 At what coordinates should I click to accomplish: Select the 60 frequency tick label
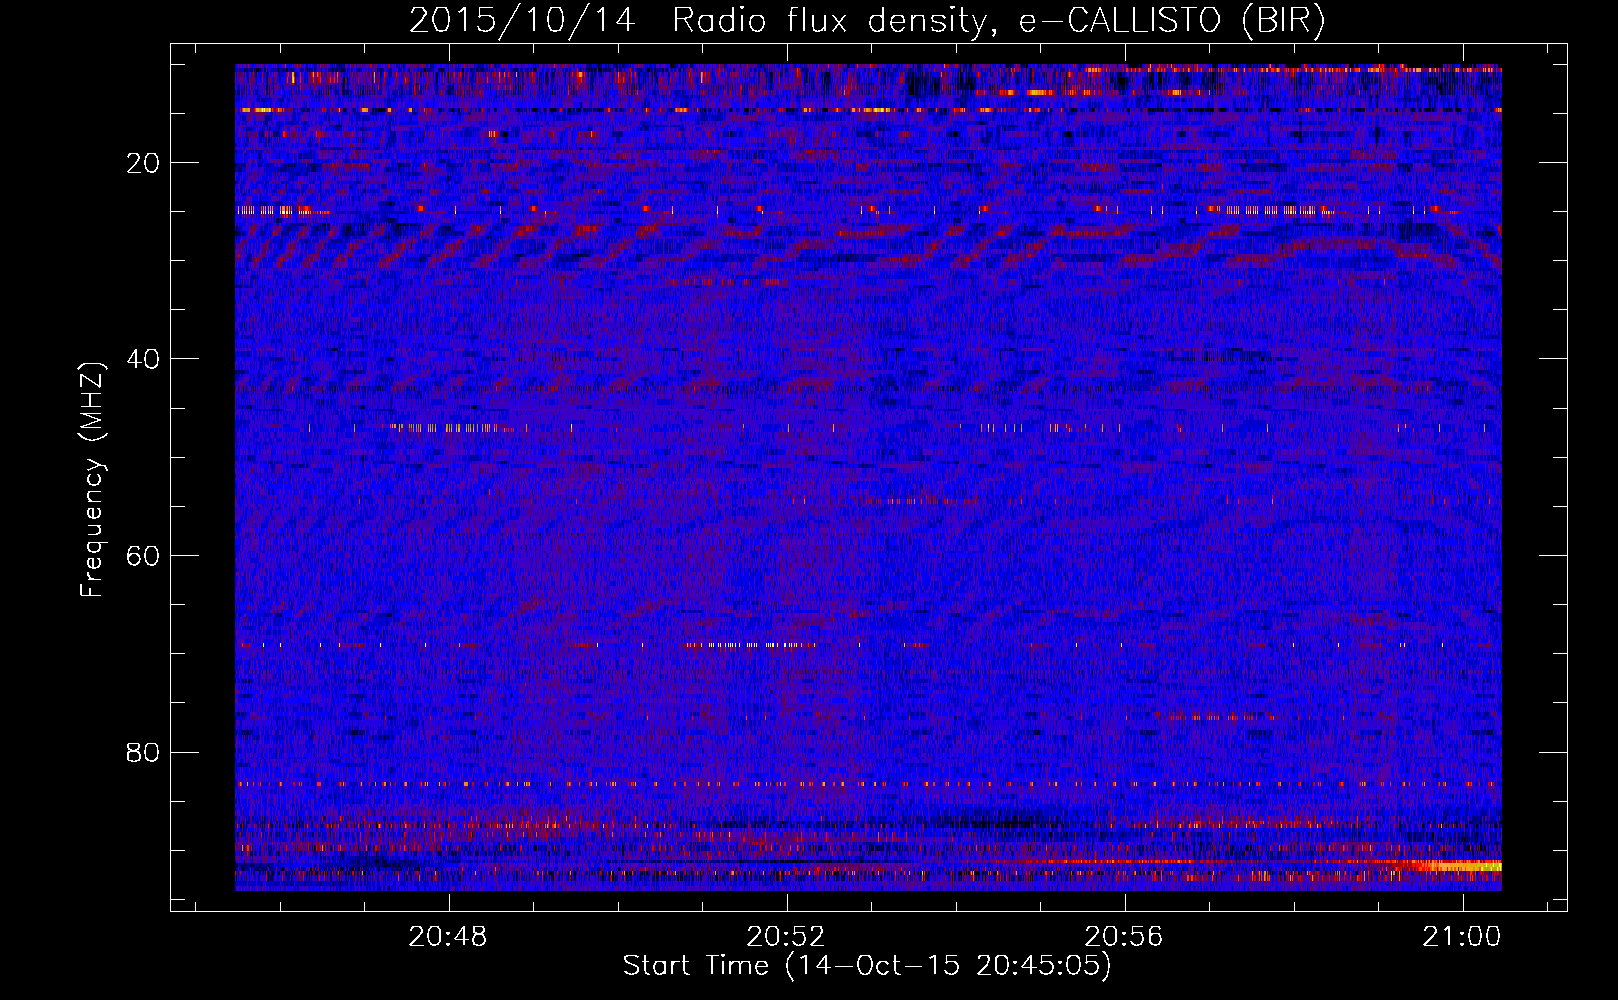pos(144,555)
